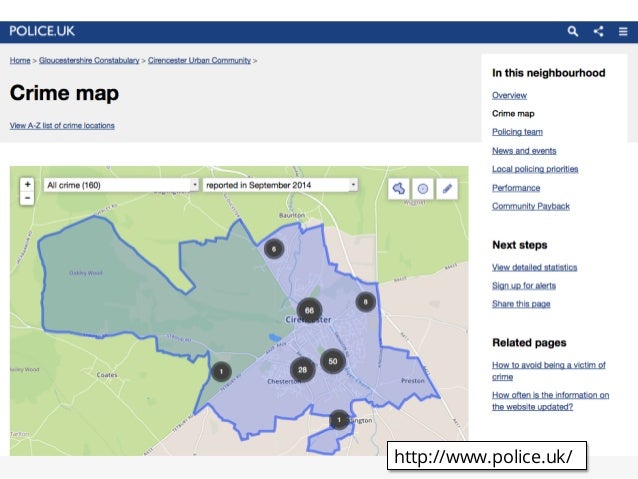Open reported in September 2014 dropdown
This screenshot has height=479, width=638.
pos(280,185)
